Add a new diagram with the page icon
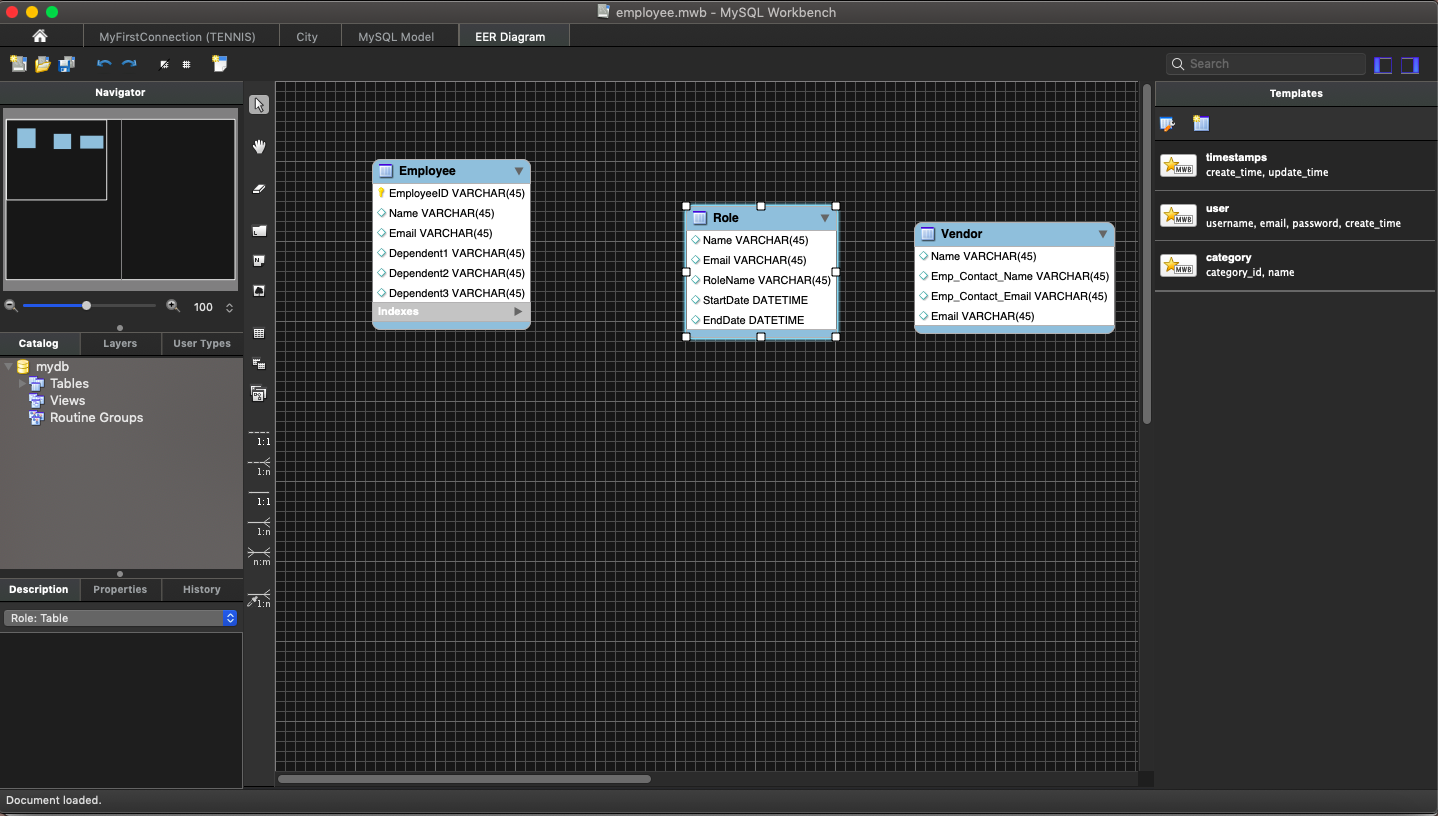This screenshot has height=816, width=1438. 220,64
